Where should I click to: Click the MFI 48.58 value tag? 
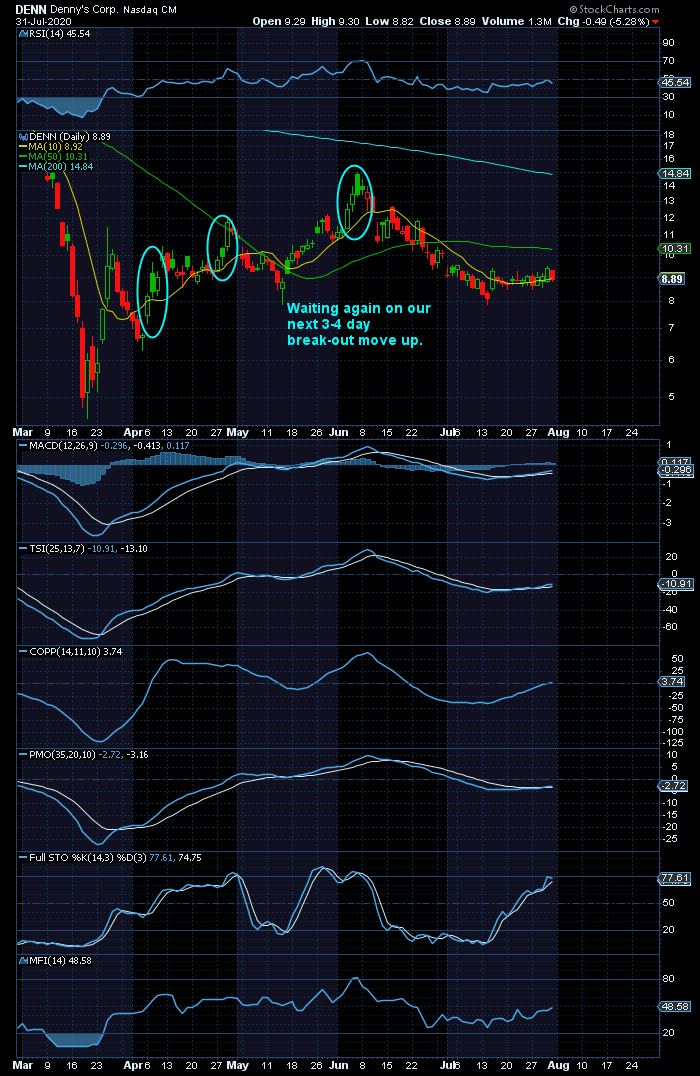pyautogui.click(x=675, y=1007)
